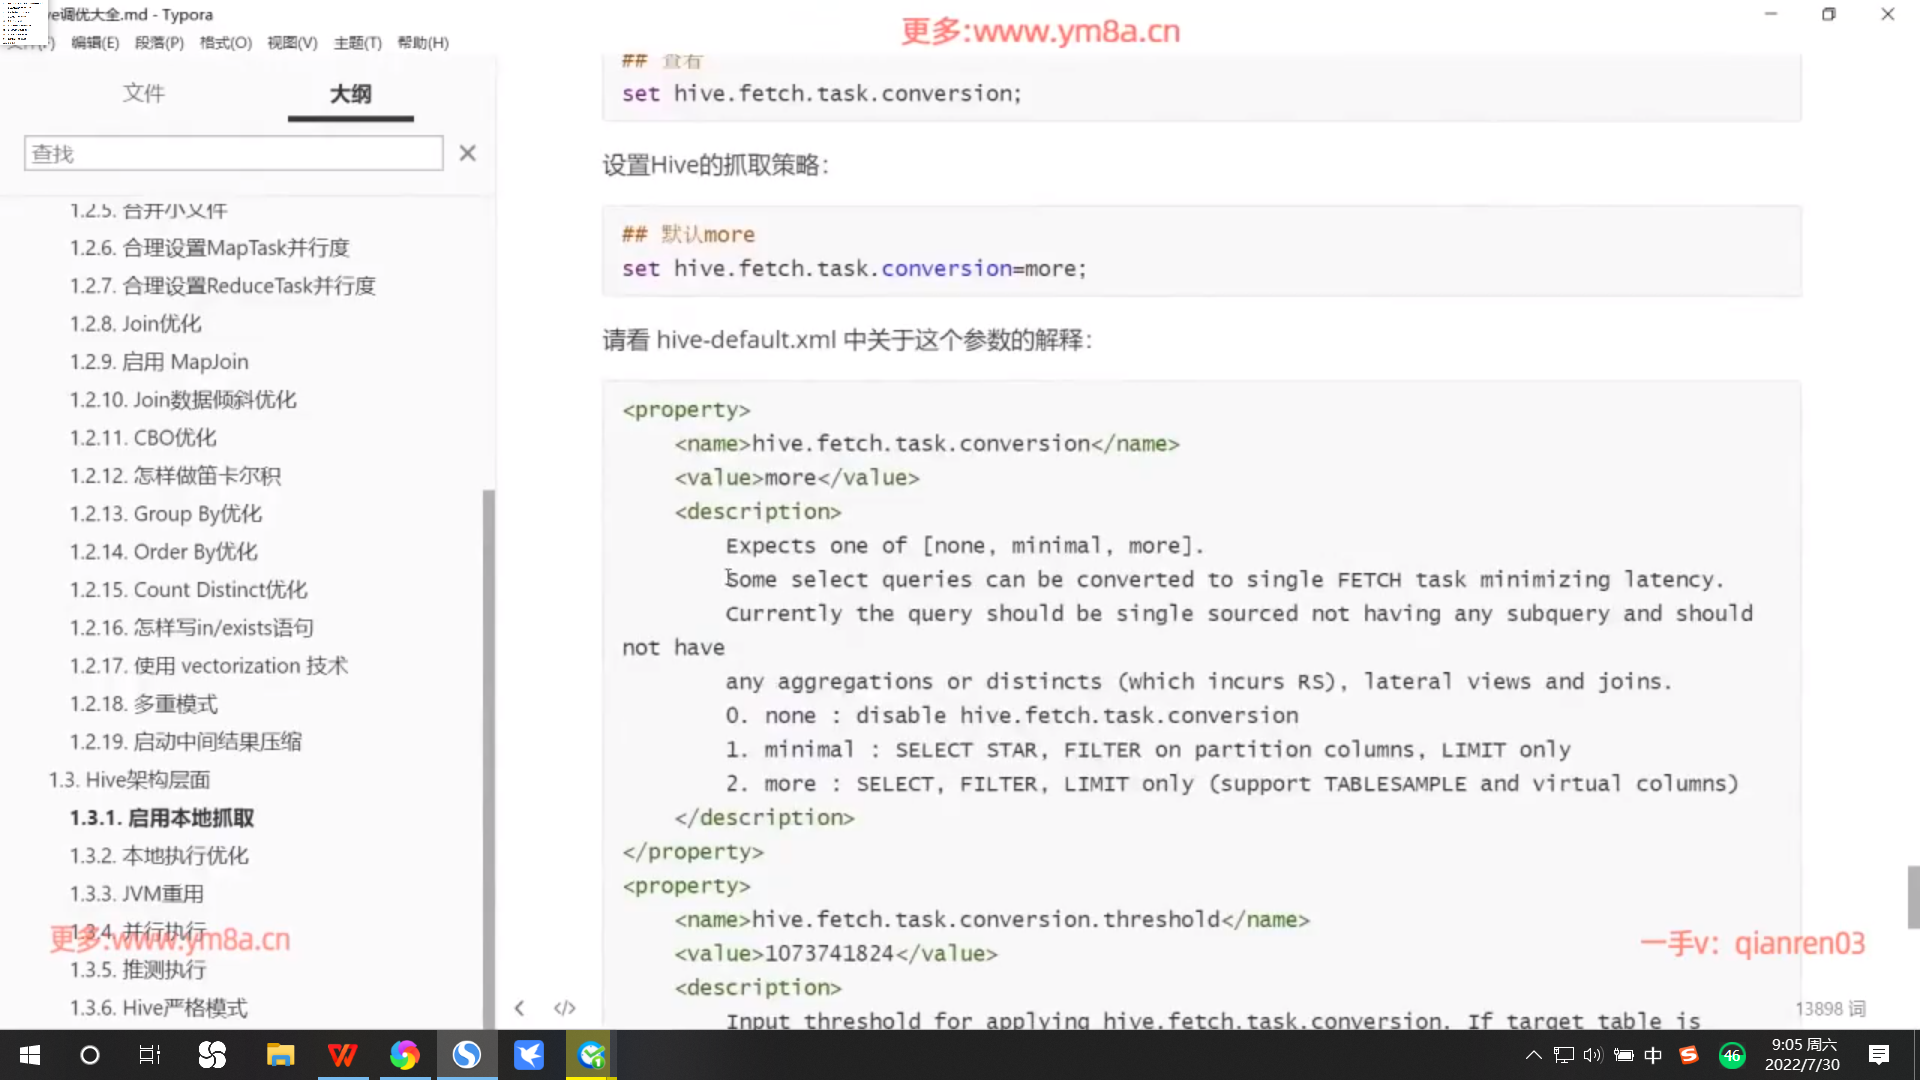The image size is (1920, 1080).
Task: Clear the outline search with the X
Action: (467, 153)
